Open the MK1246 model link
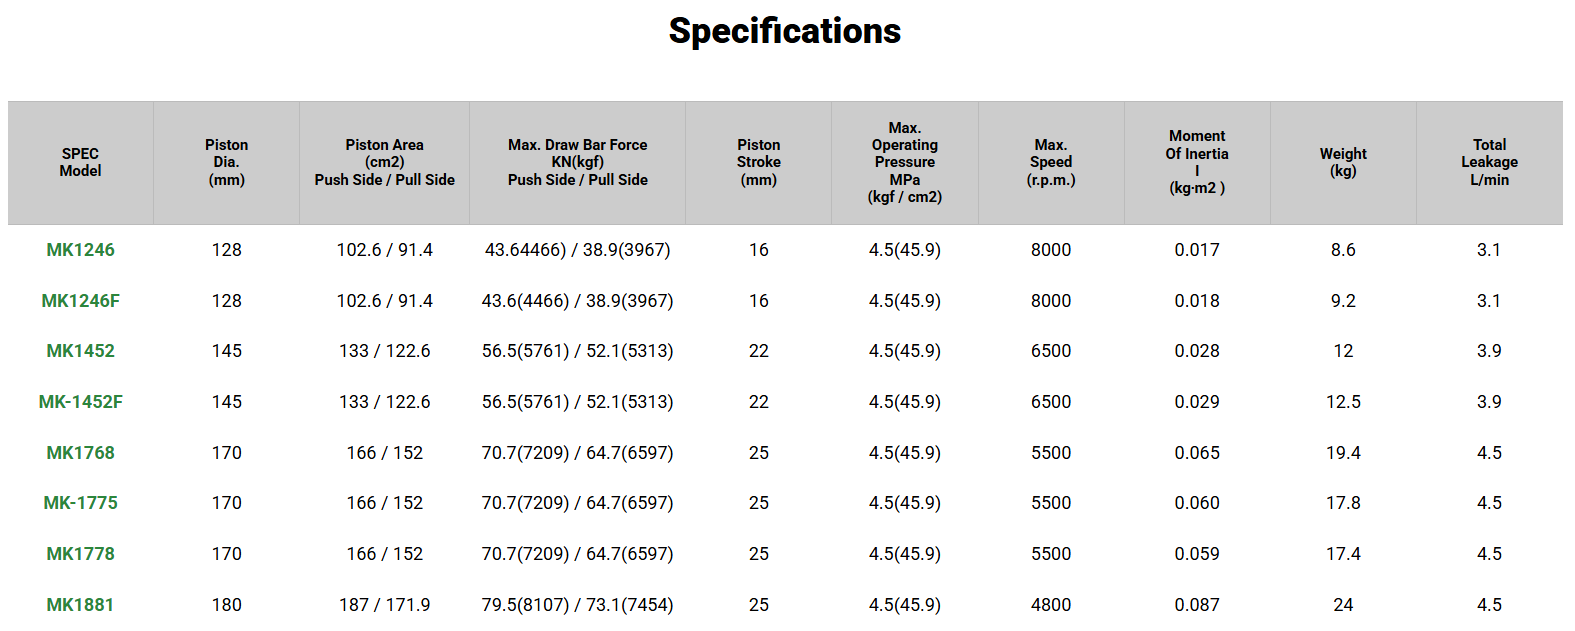Screen dimensions: 1575x631 [80, 250]
